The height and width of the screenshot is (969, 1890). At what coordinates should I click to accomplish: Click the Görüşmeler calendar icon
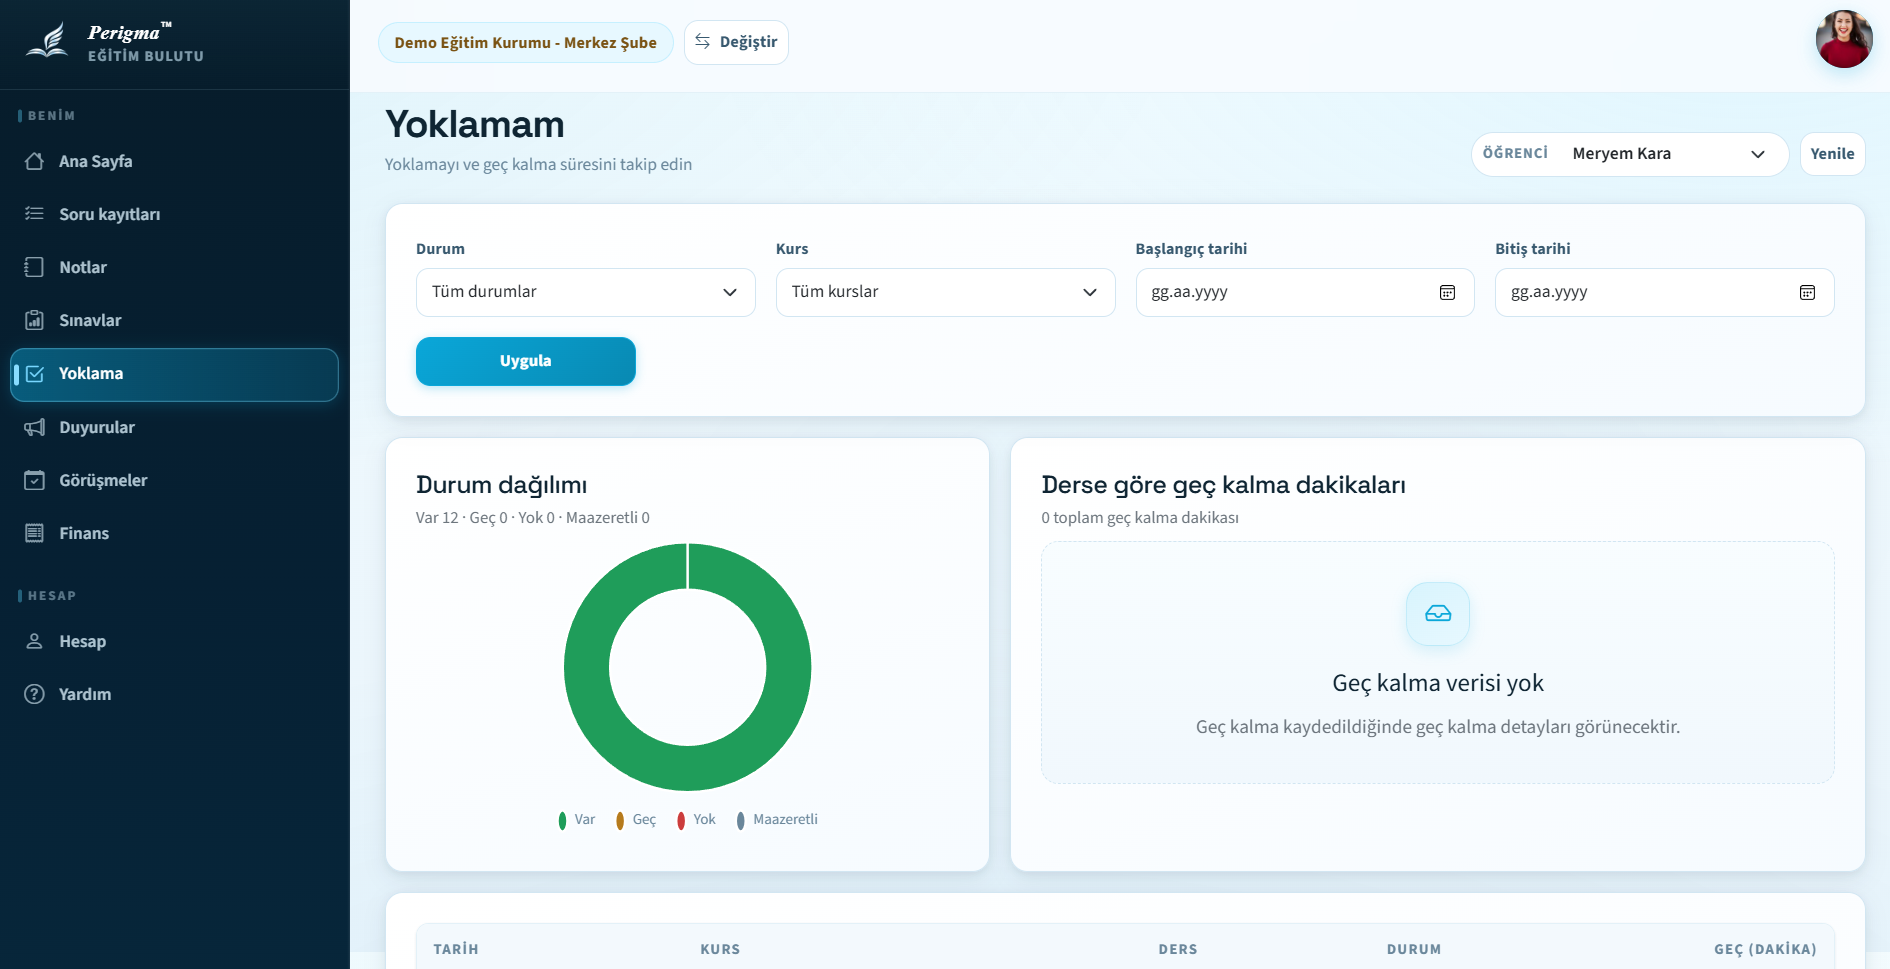point(35,480)
